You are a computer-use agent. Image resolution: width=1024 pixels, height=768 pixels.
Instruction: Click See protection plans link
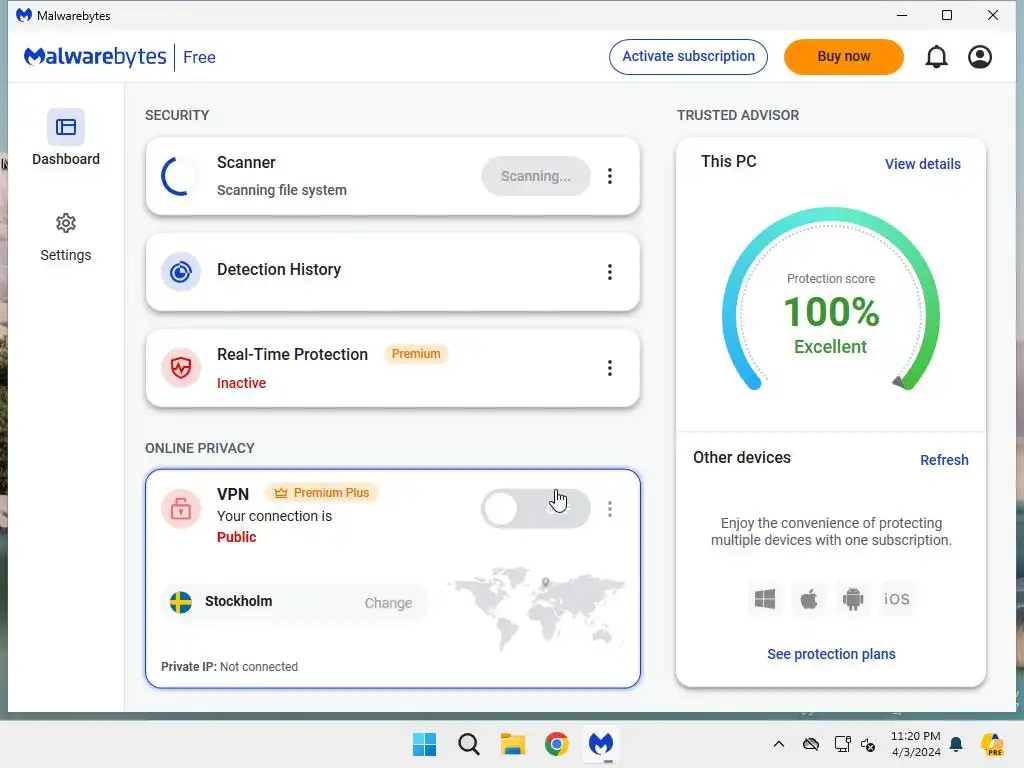831,654
